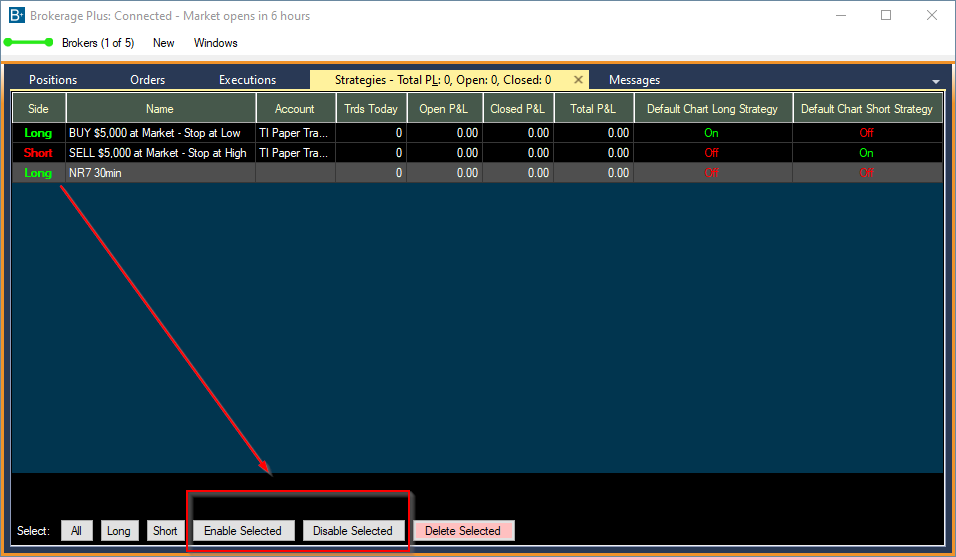Image resolution: width=956 pixels, height=557 pixels.
Task: Toggle Default Chart Long Strategy Off for SELL row
Action: pos(712,153)
